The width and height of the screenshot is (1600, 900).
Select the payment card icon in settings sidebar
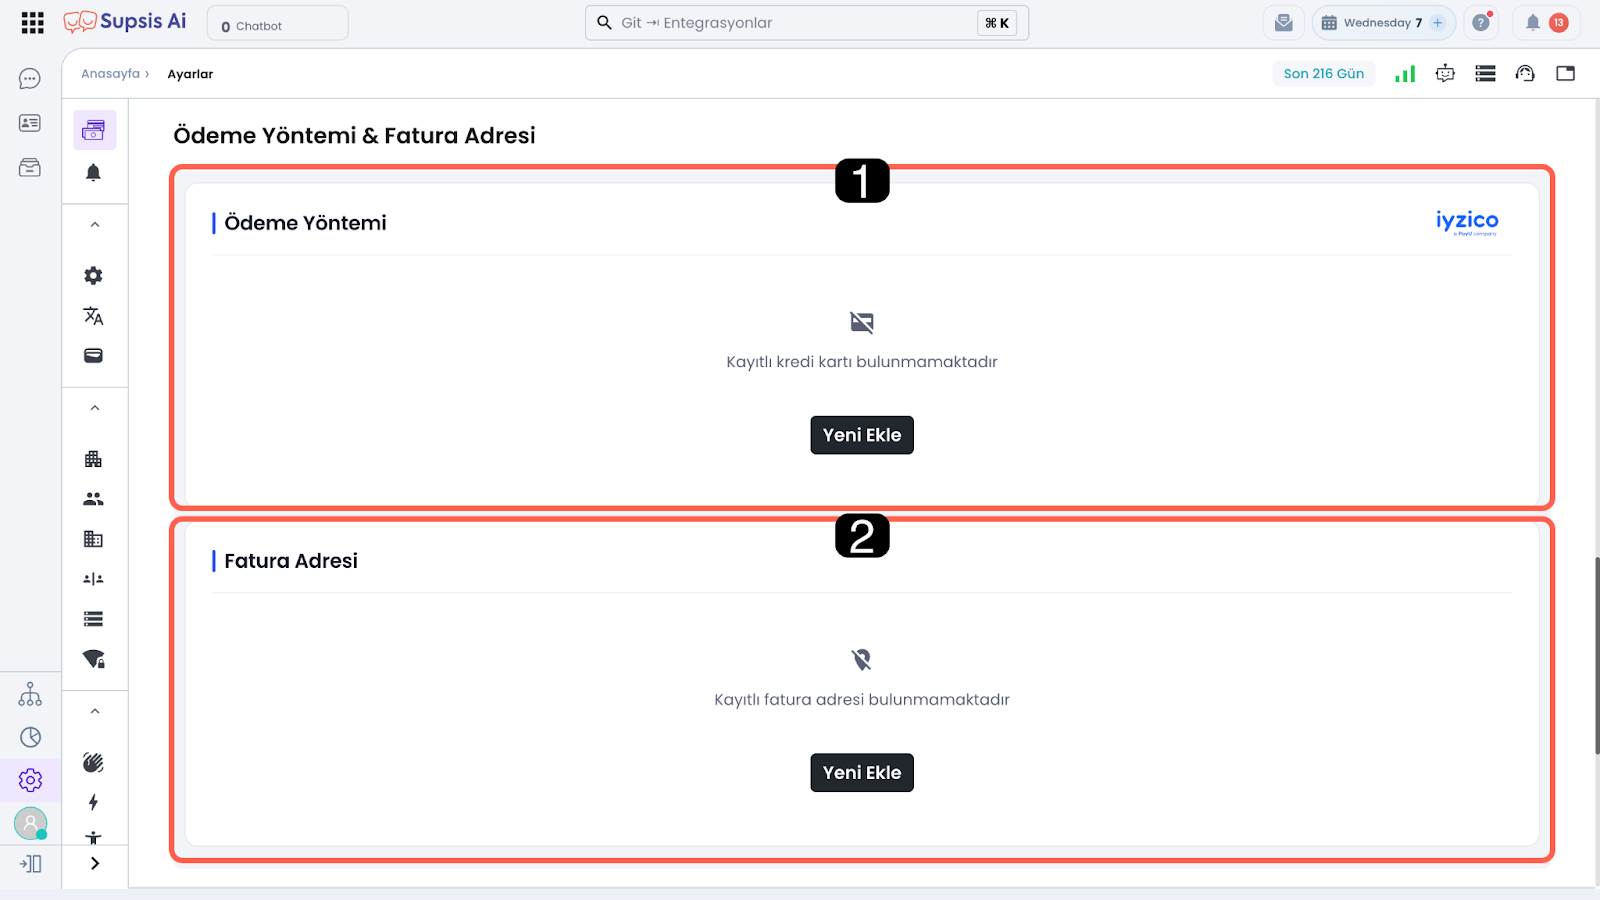pyautogui.click(x=94, y=130)
